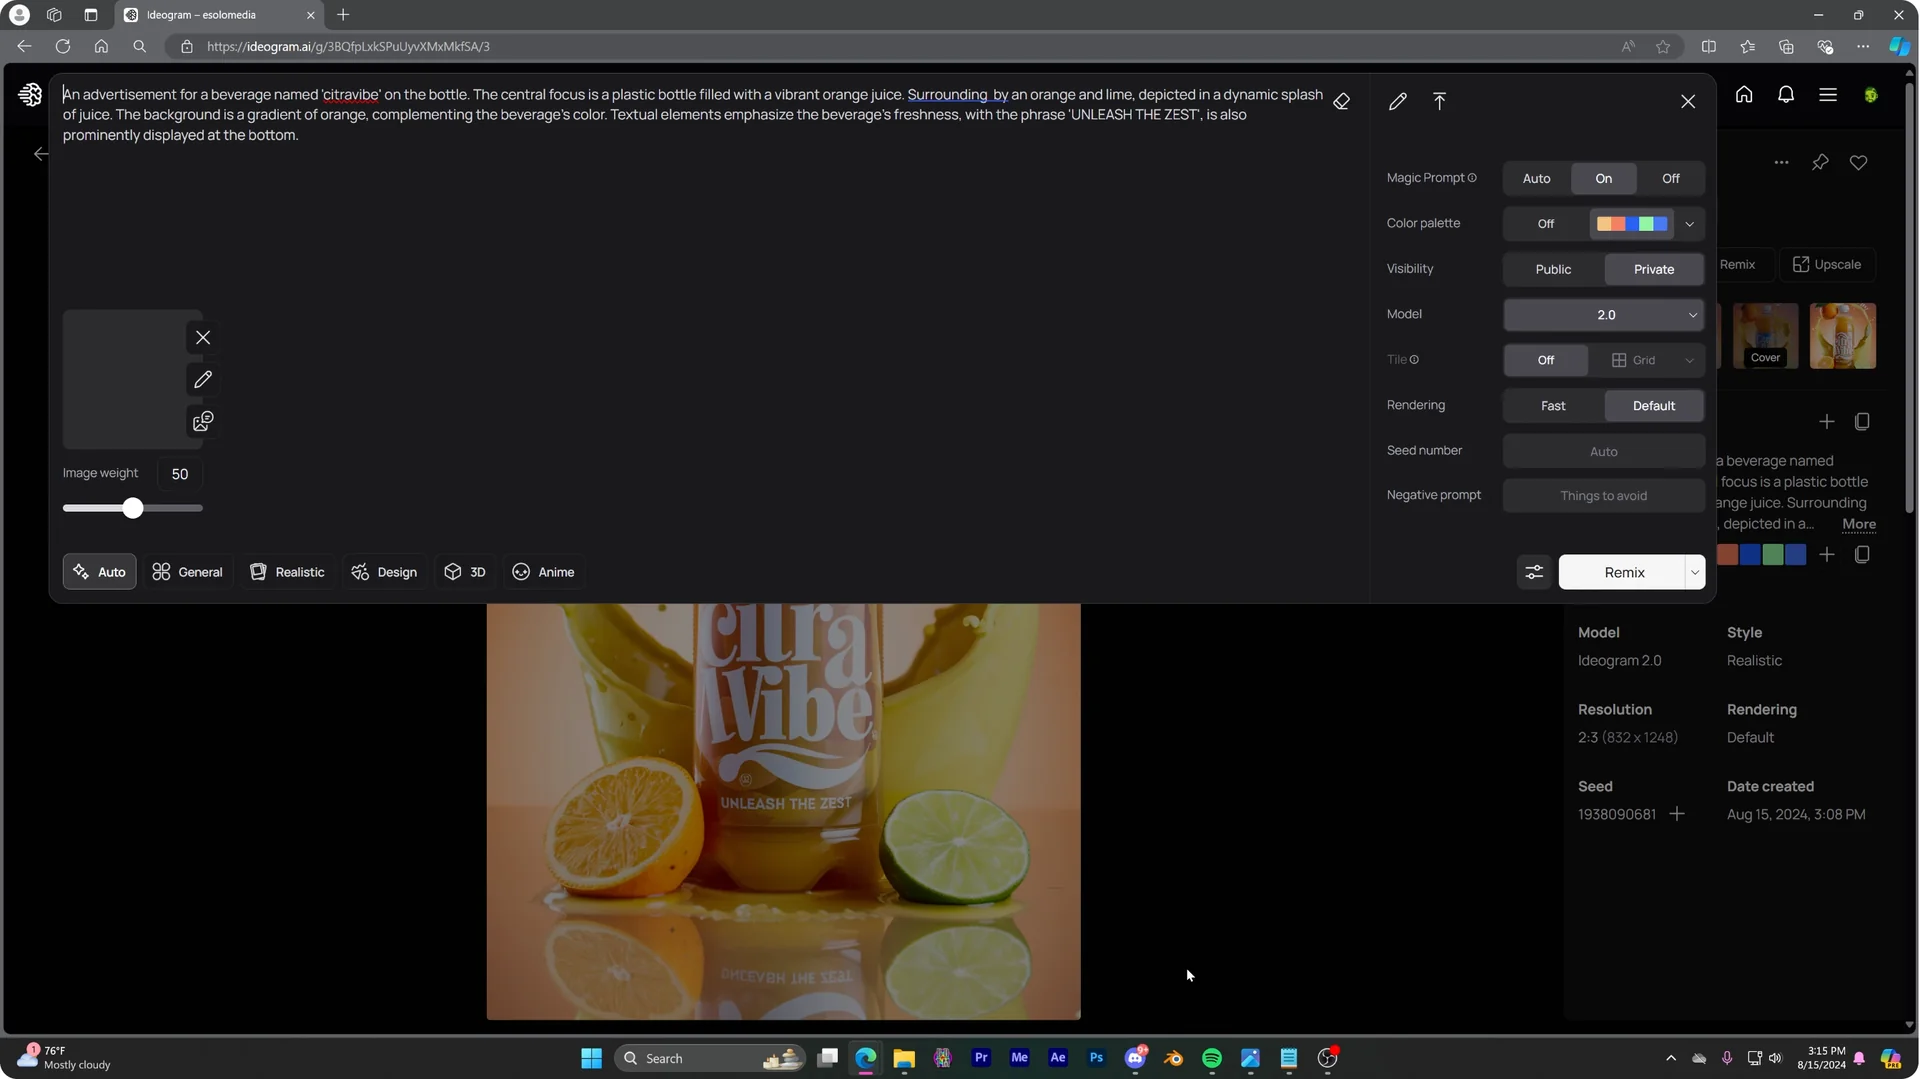This screenshot has width=1920, height=1079.
Task: Adjust the Image weight slider
Action: 132,507
